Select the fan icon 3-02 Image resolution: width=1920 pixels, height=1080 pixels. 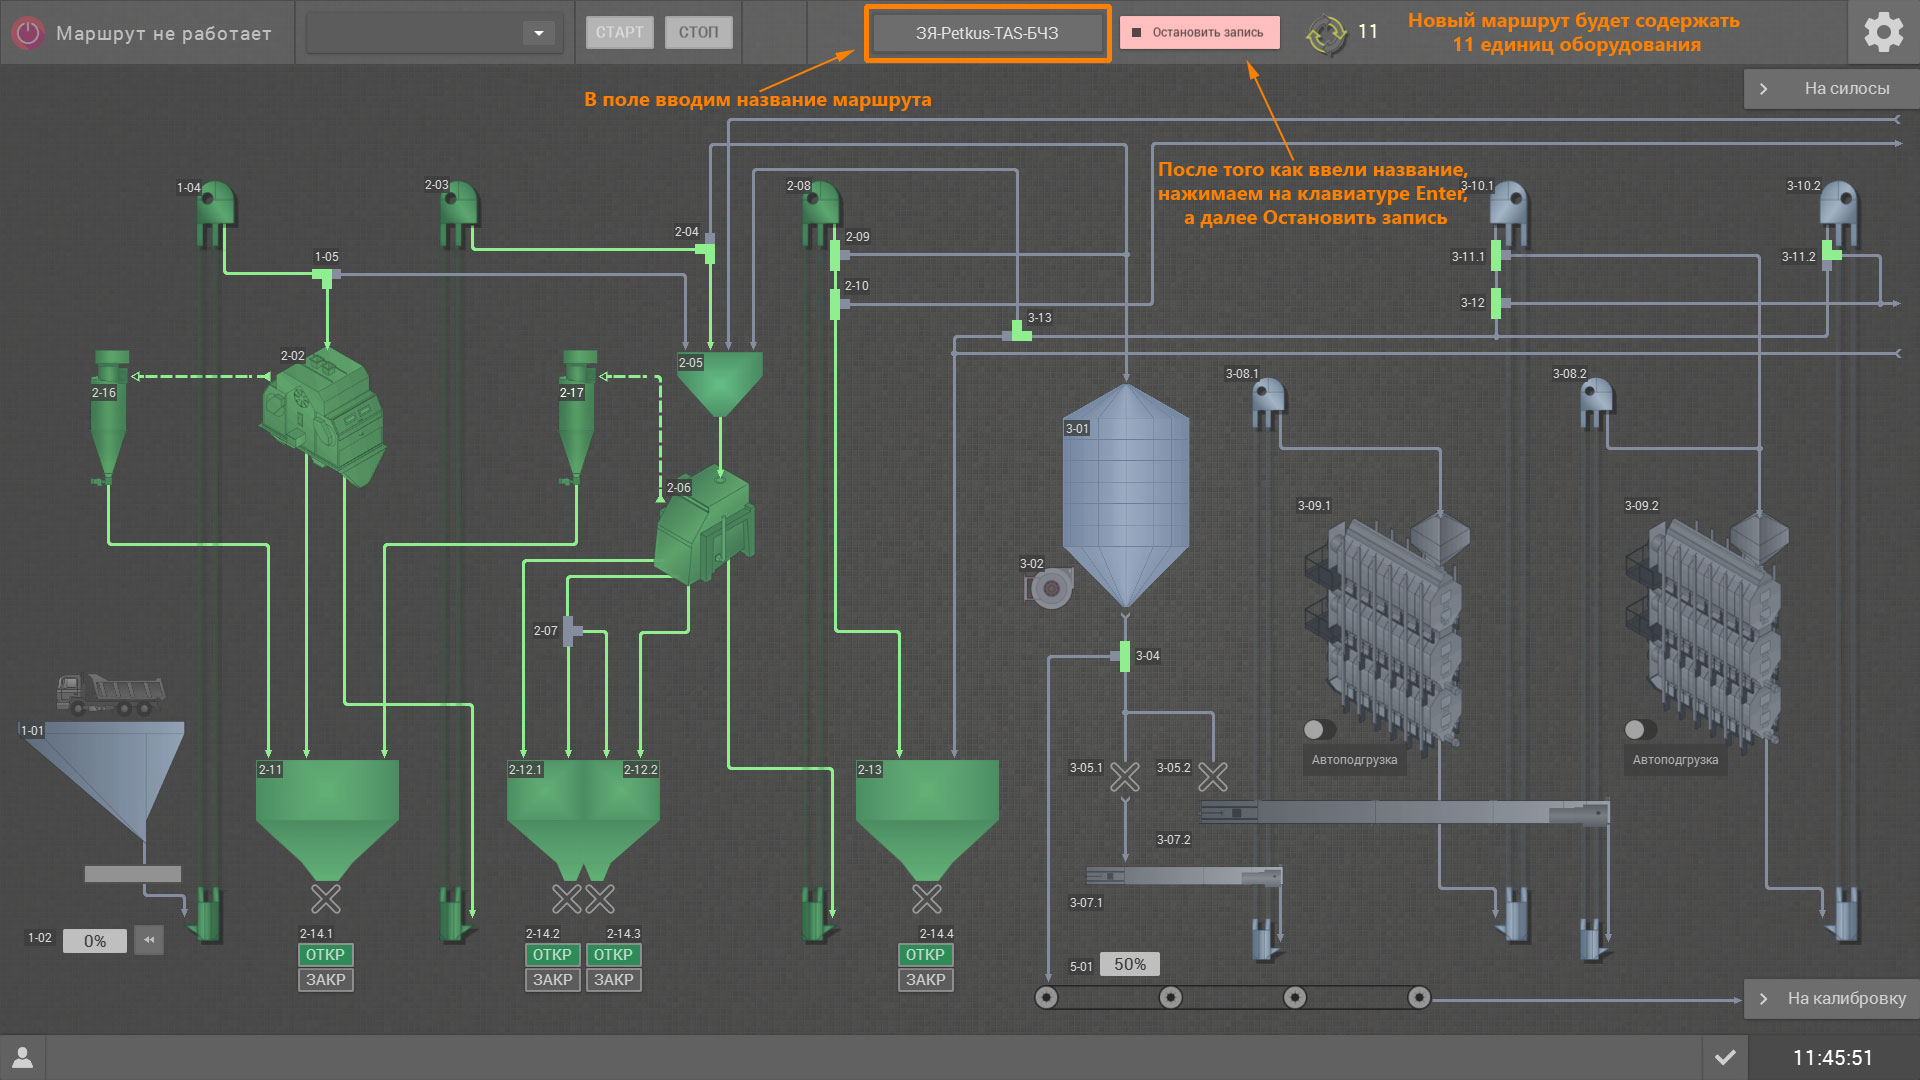click(1050, 588)
